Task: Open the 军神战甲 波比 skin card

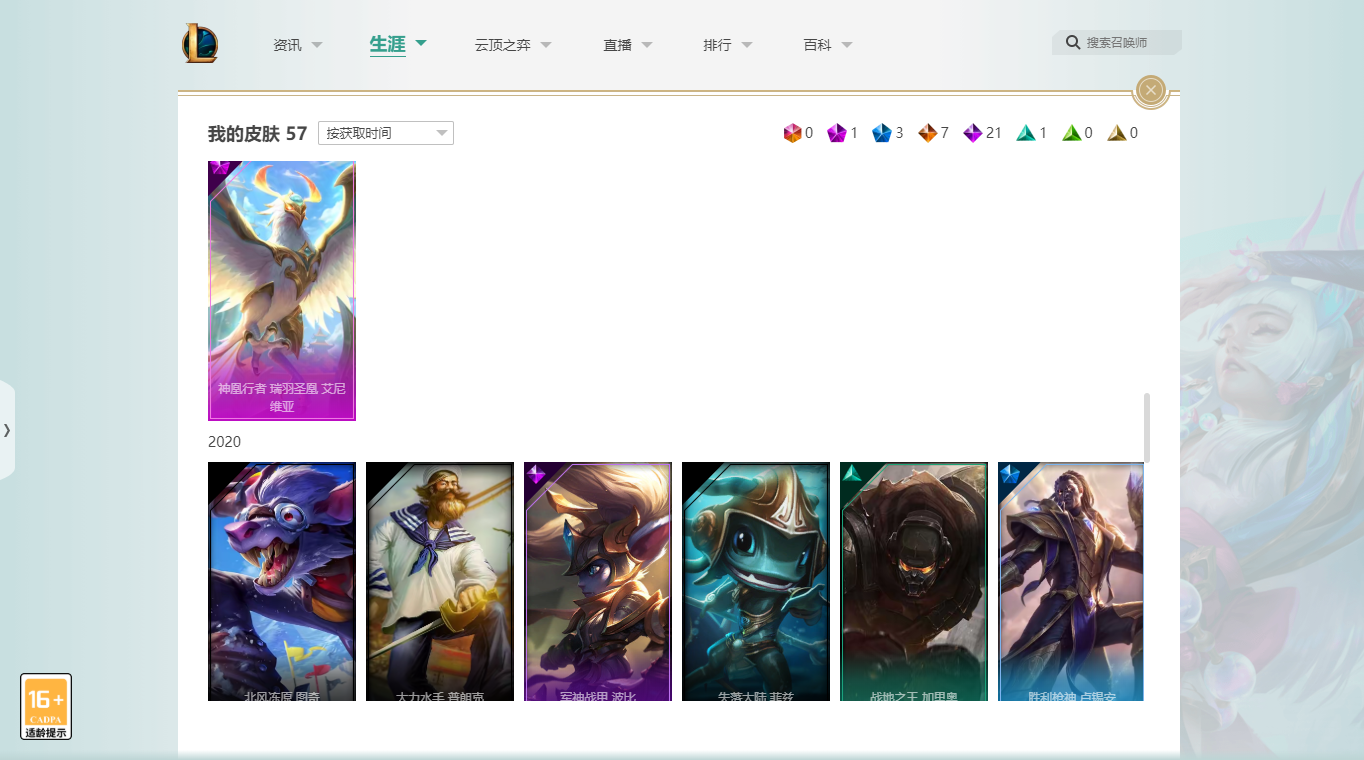Action: point(598,581)
